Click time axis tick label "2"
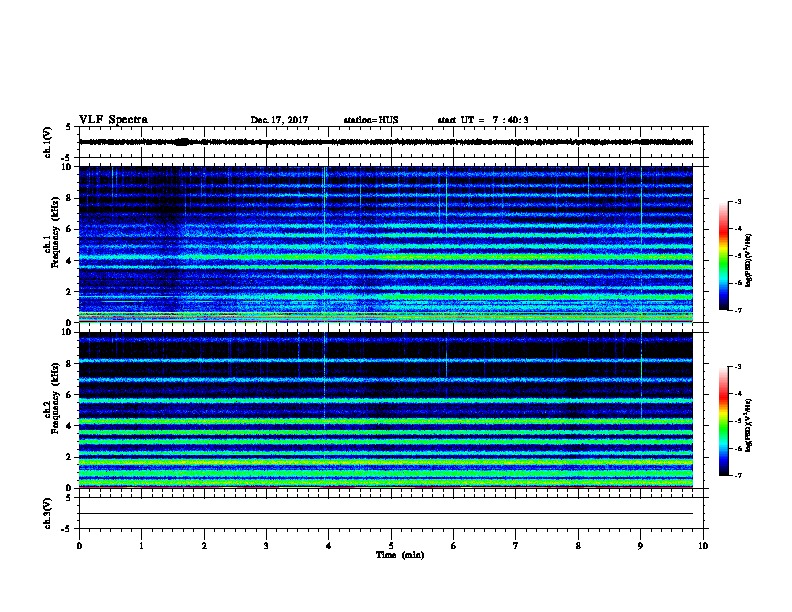 (x=204, y=546)
